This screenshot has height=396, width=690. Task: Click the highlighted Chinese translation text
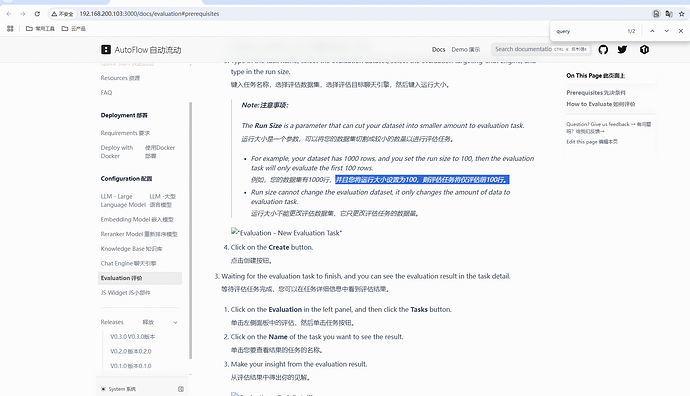[422, 180]
